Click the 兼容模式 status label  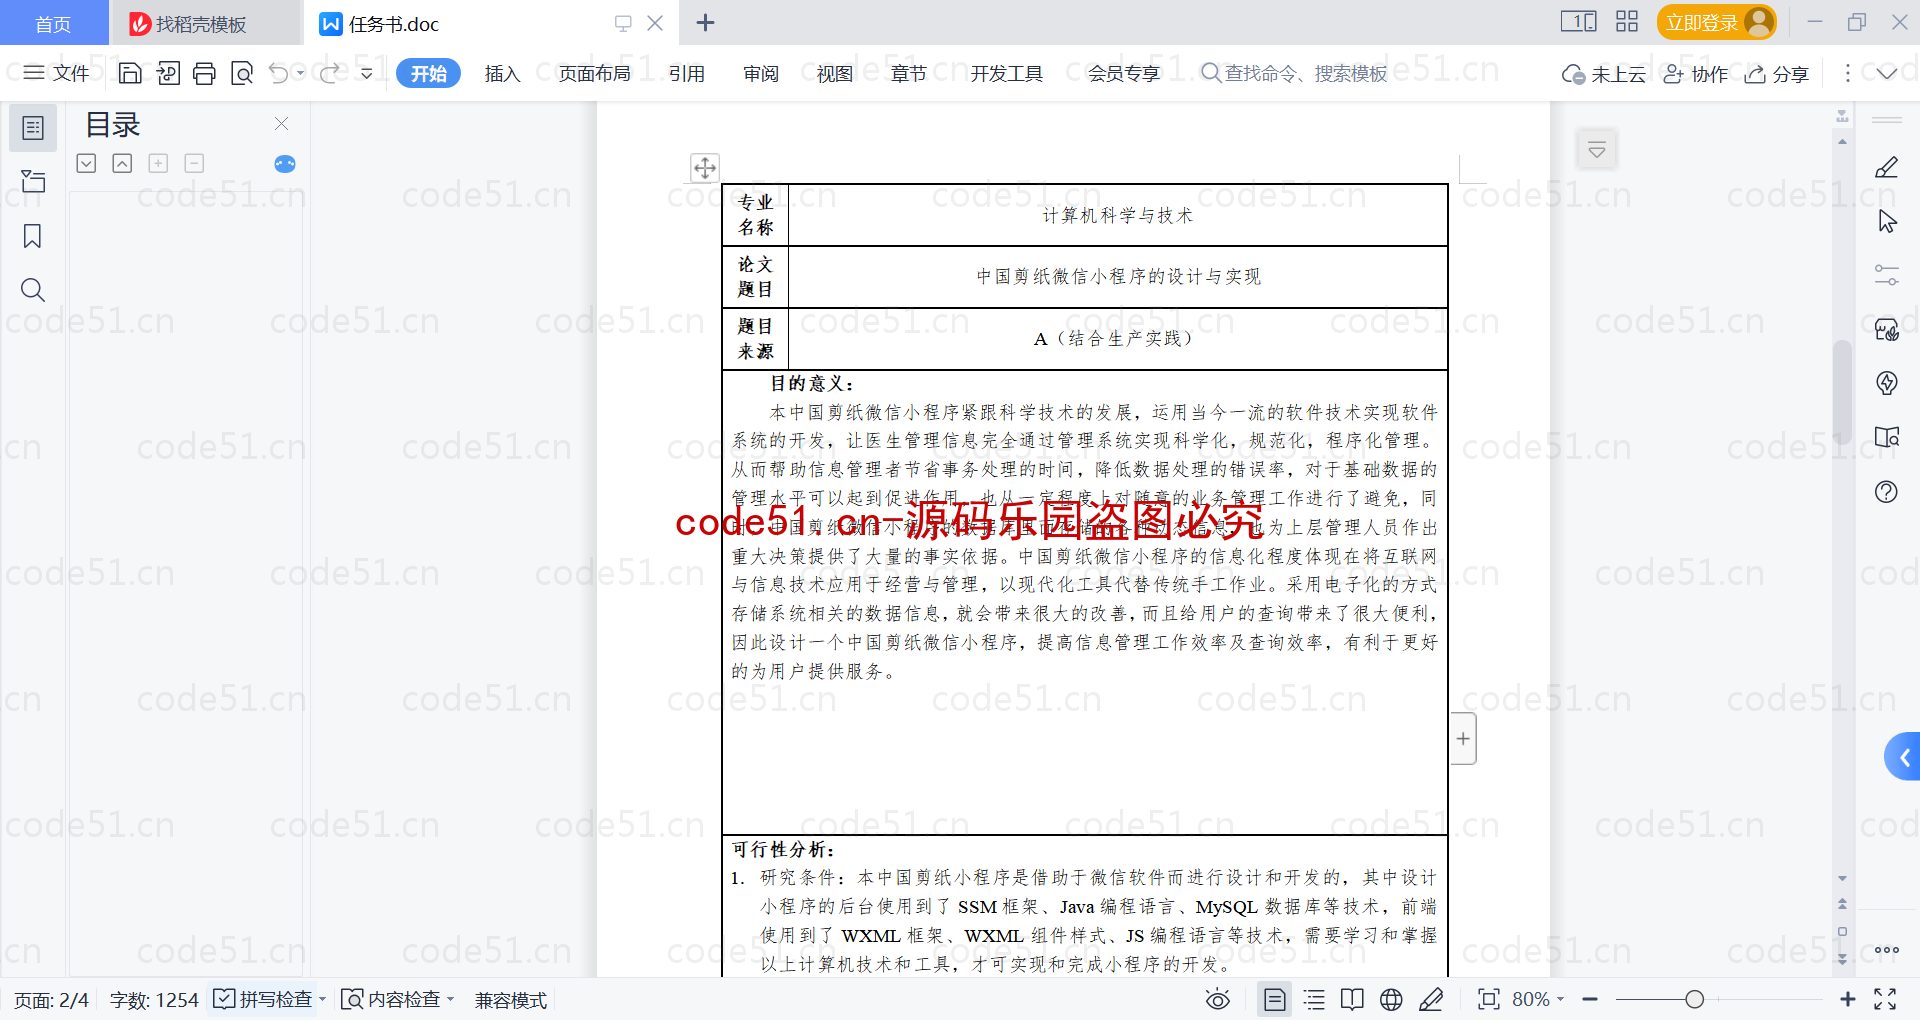511,1000
